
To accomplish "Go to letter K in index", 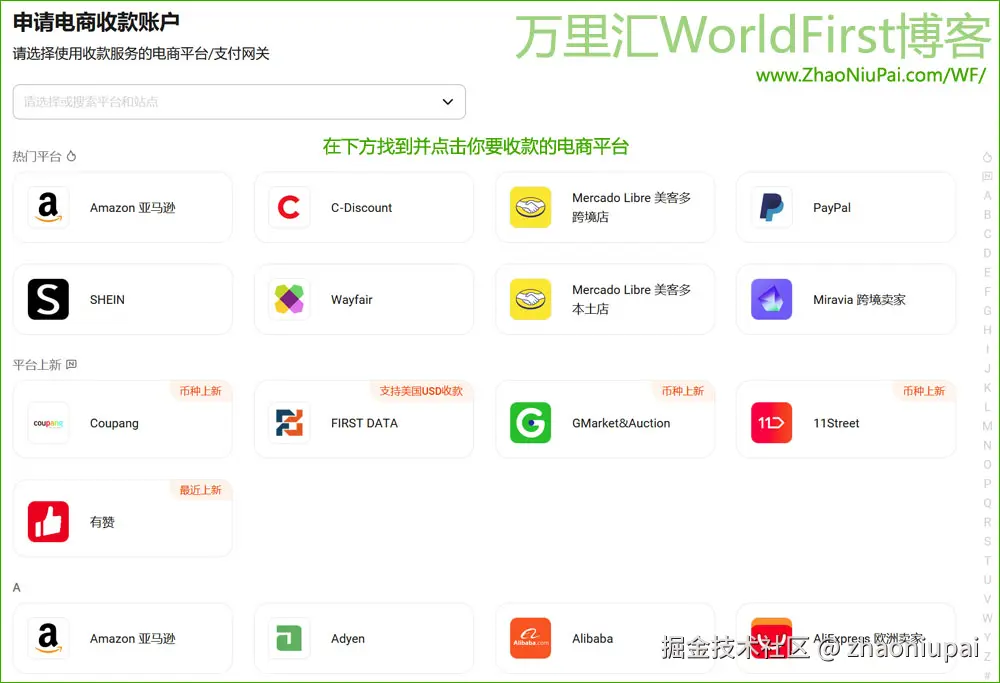I will point(987,388).
